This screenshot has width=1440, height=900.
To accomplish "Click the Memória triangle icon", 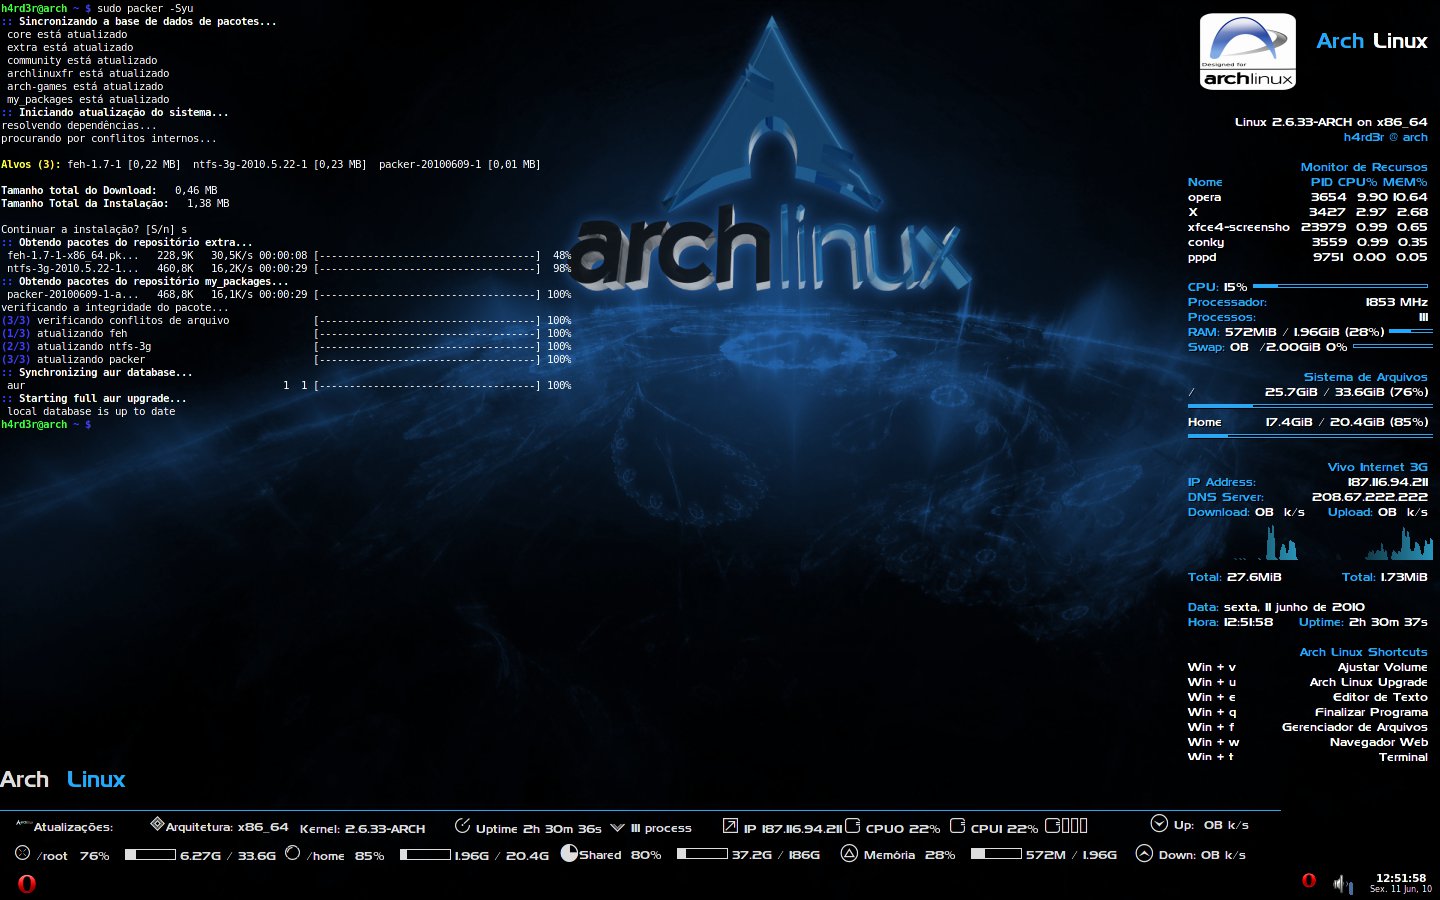I will point(849,853).
